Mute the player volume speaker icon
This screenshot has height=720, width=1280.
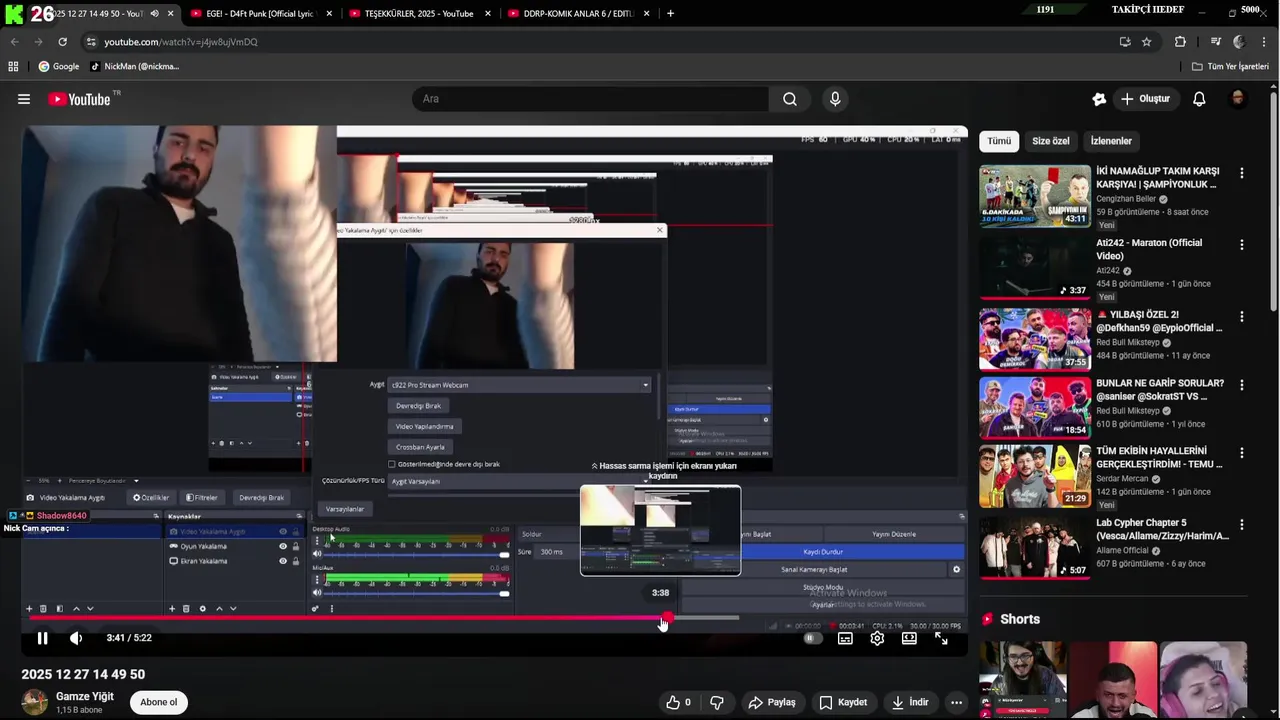pyautogui.click(x=76, y=638)
